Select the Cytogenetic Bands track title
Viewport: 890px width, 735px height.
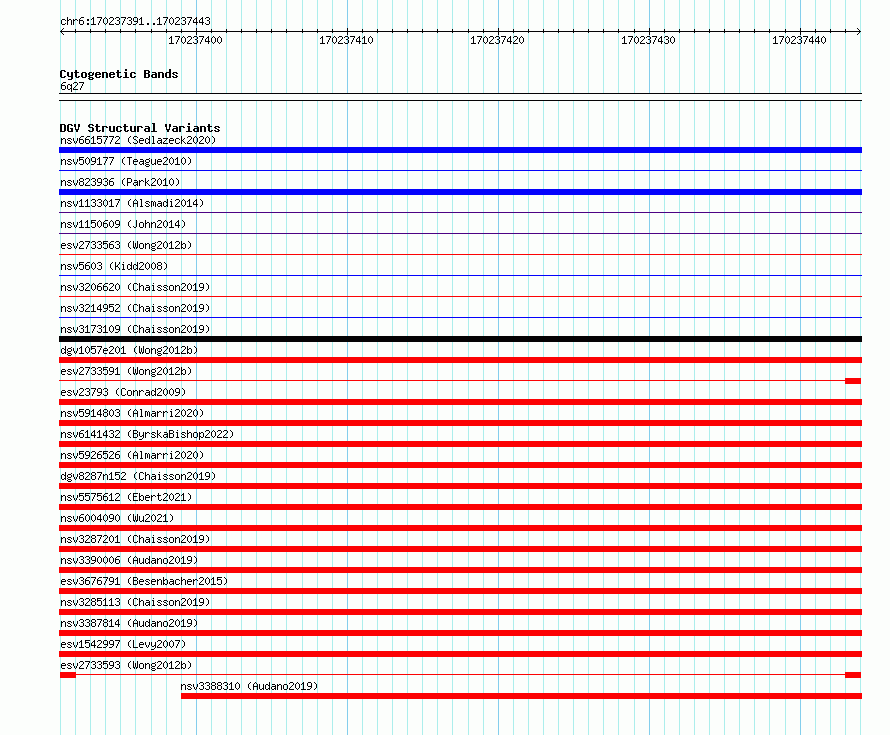(119, 74)
